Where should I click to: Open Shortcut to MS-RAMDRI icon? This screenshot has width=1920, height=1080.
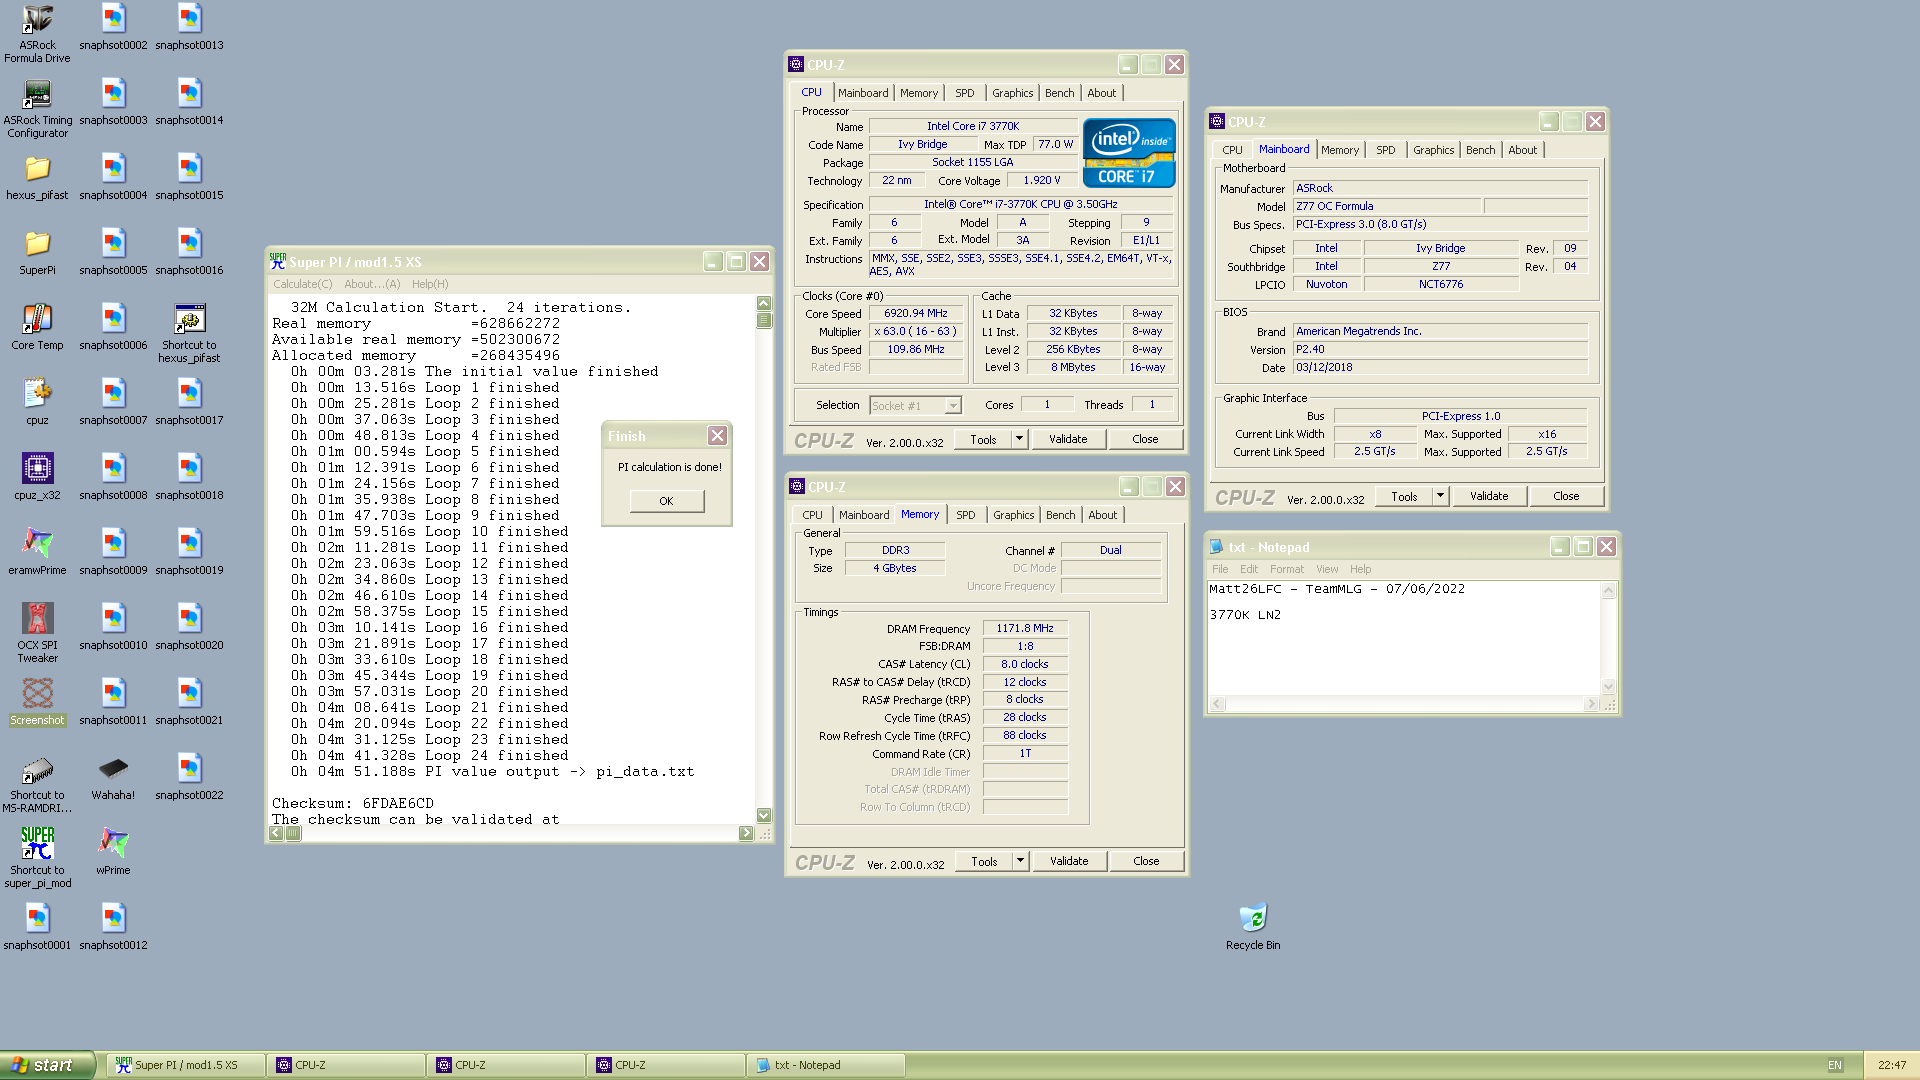pos(37,783)
